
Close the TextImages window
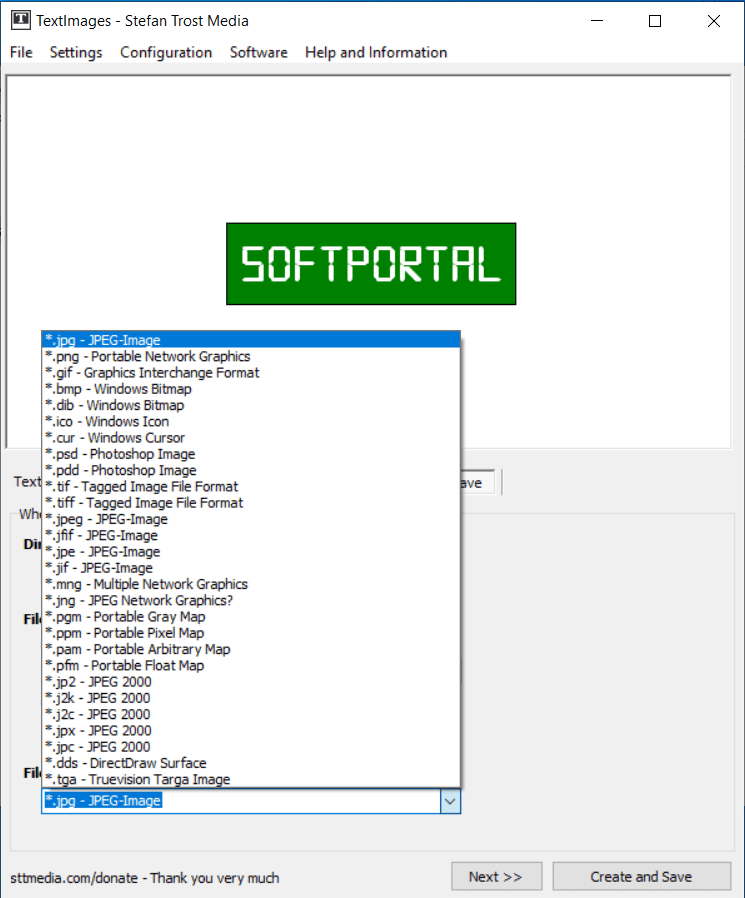(714, 21)
